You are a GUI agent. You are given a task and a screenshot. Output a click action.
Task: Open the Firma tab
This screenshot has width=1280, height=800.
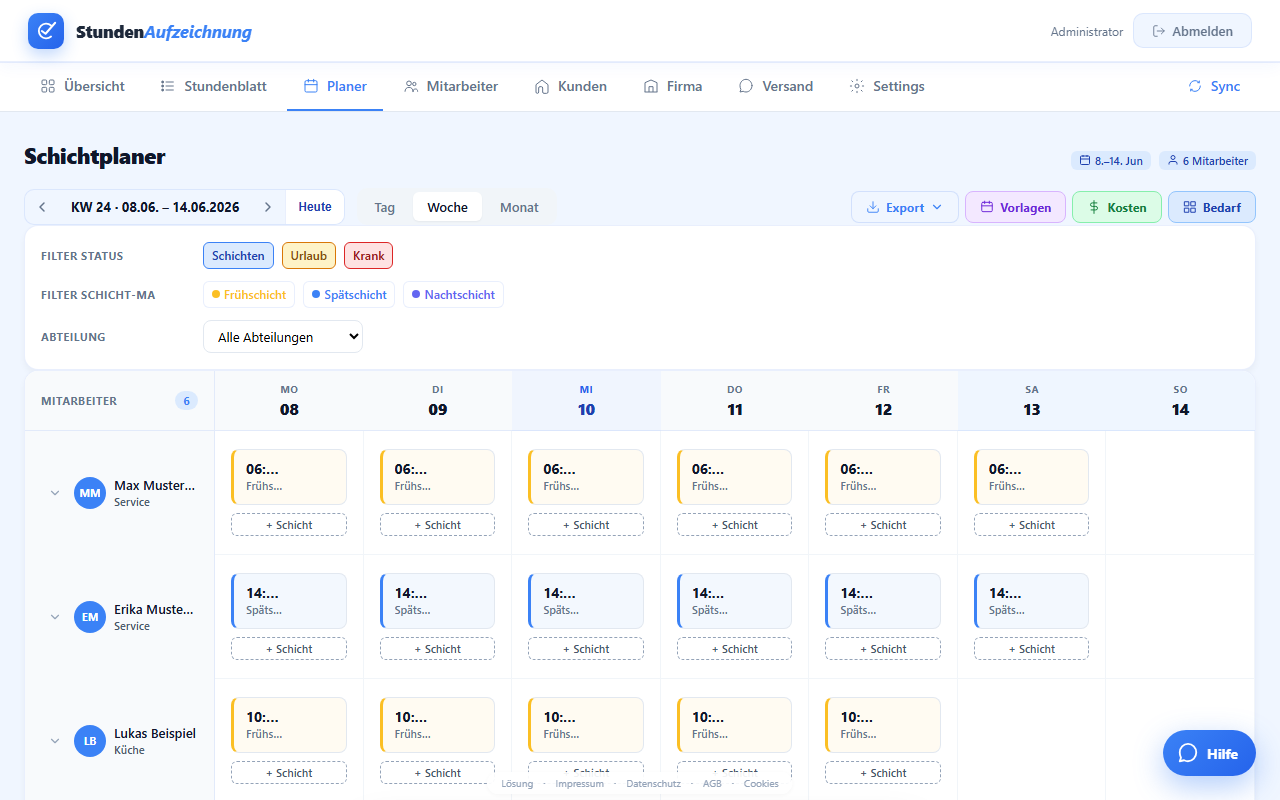(673, 86)
